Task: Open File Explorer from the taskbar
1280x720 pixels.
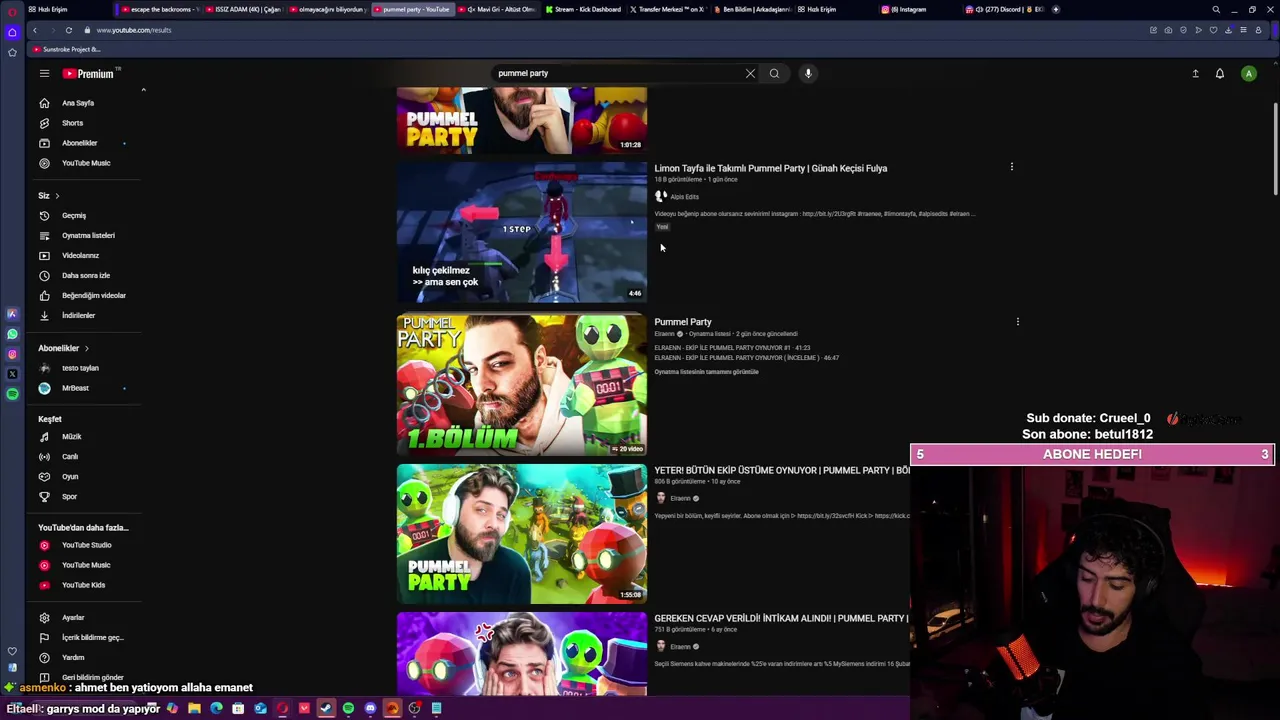Action: click(x=194, y=708)
